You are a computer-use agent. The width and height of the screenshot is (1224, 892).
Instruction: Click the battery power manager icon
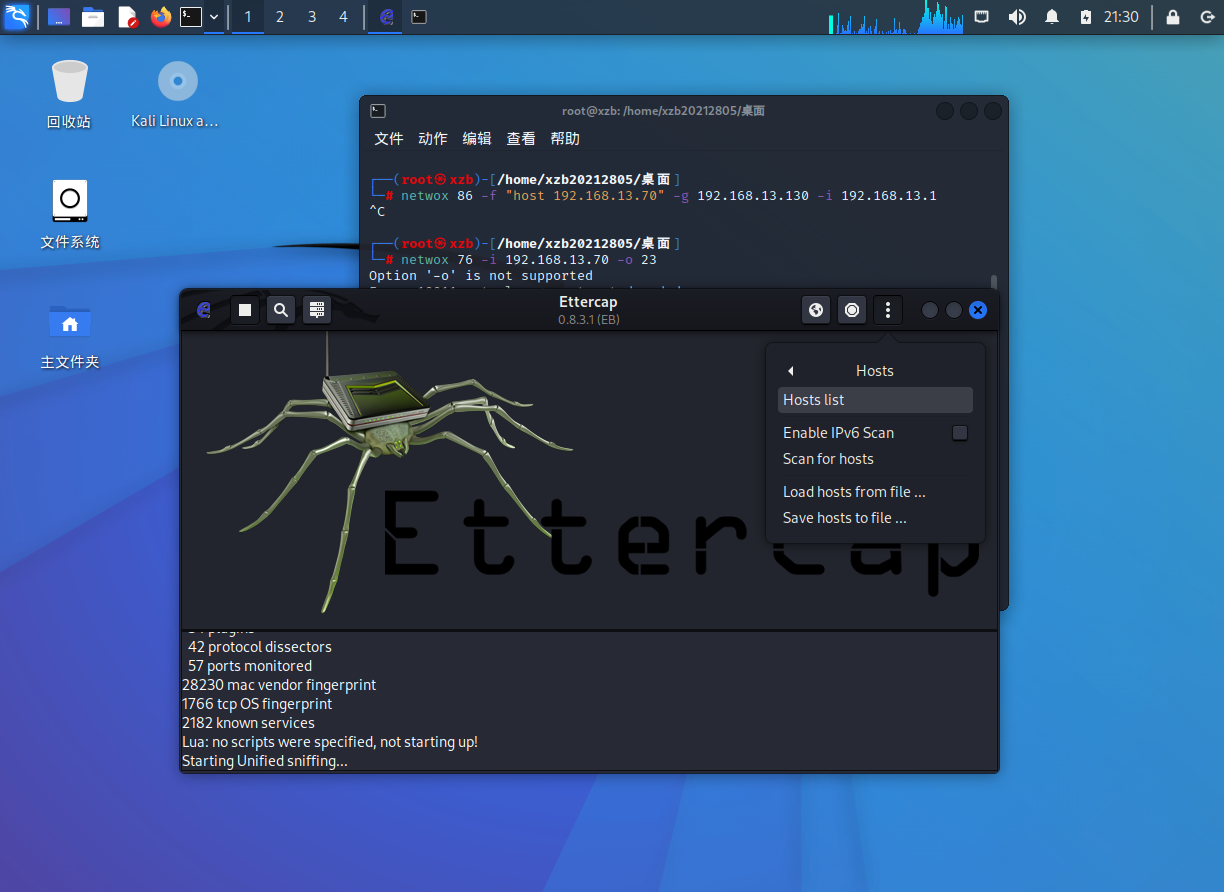(x=1086, y=17)
